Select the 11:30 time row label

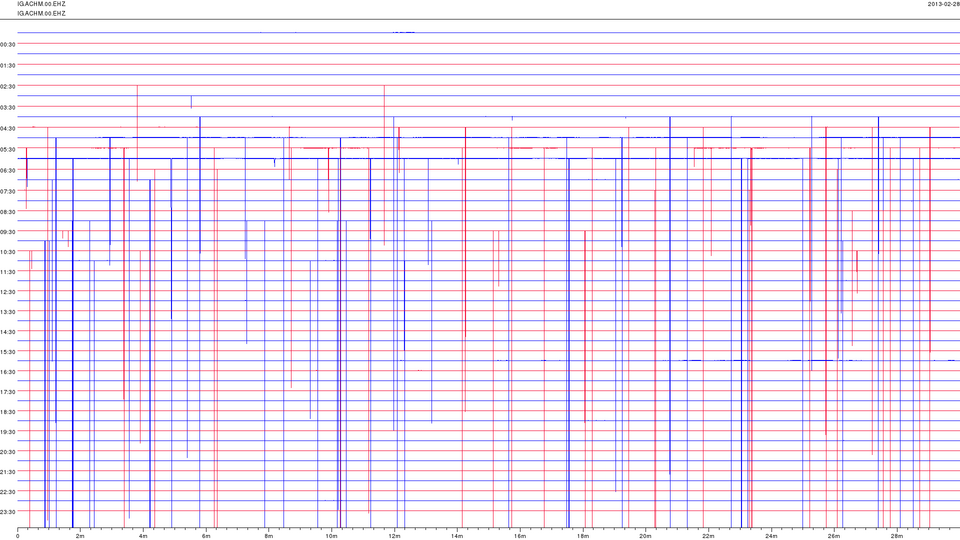pyautogui.click(x=8, y=272)
